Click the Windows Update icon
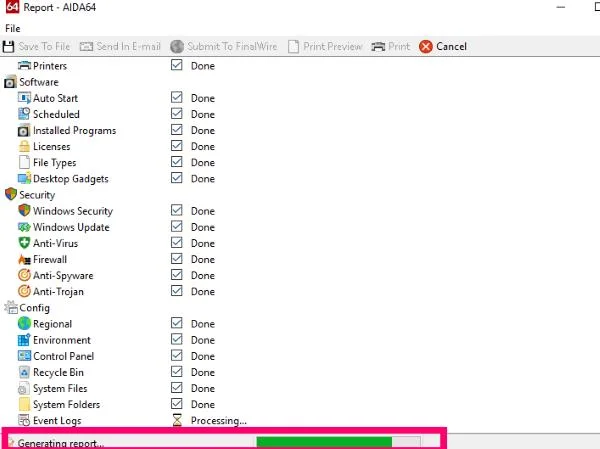 (24, 227)
